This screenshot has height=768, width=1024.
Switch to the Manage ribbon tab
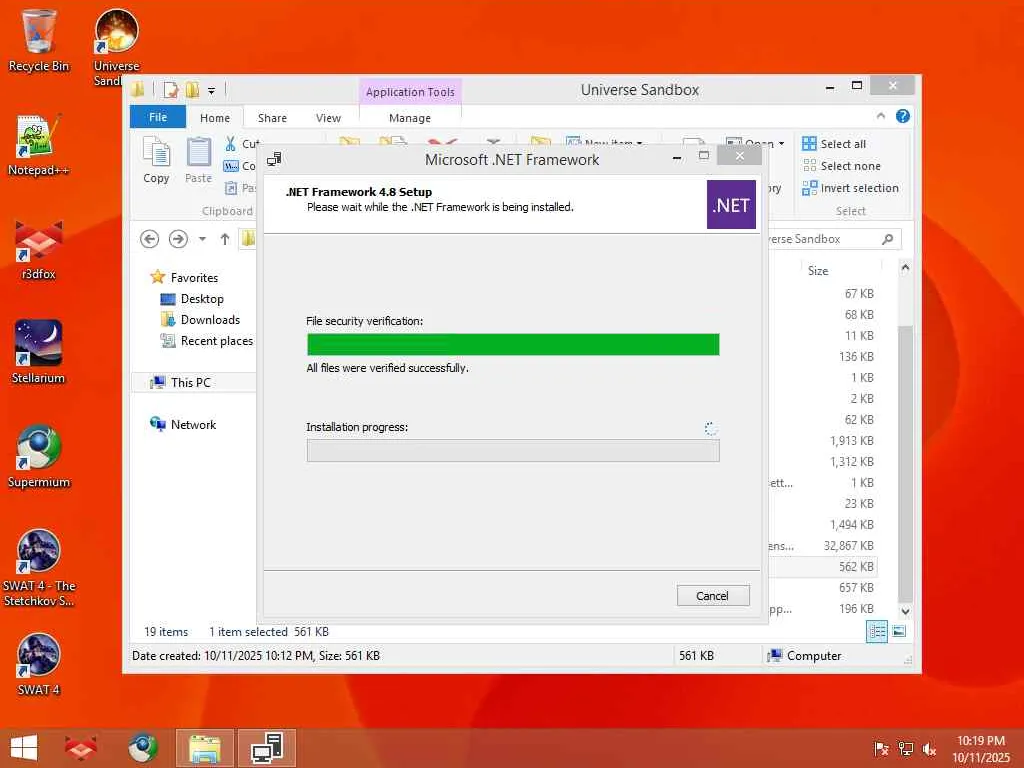click(x=410, y=118)
